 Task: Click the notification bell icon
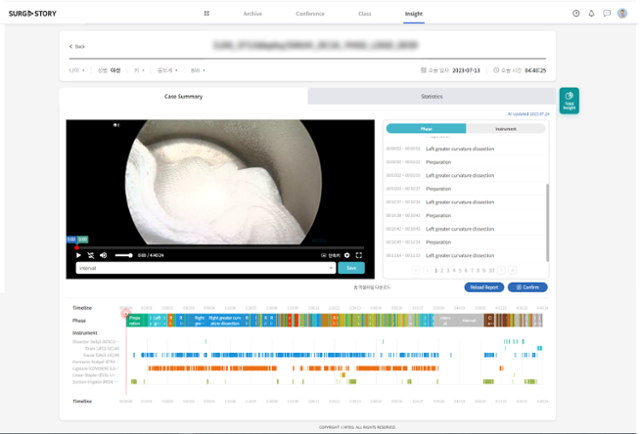coord(591,13)
